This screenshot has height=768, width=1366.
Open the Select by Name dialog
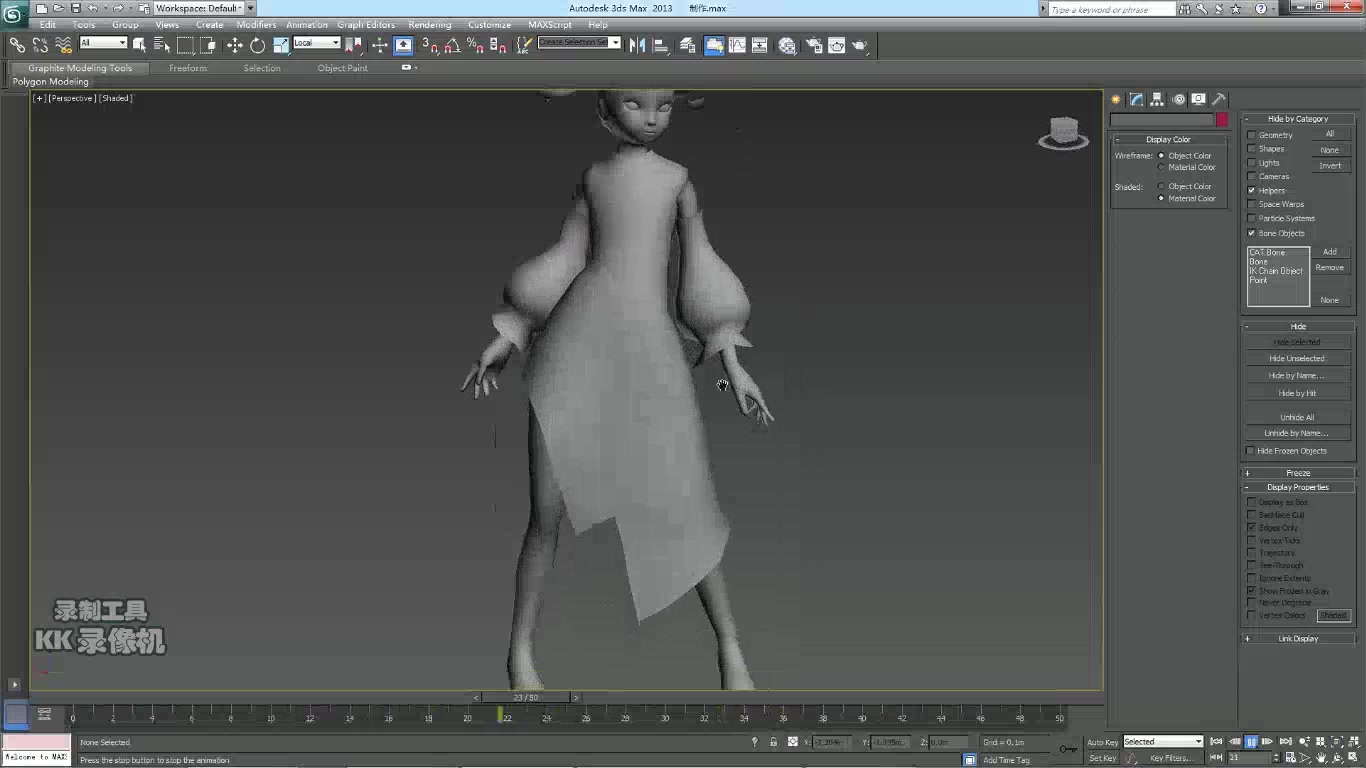[162, 45]
